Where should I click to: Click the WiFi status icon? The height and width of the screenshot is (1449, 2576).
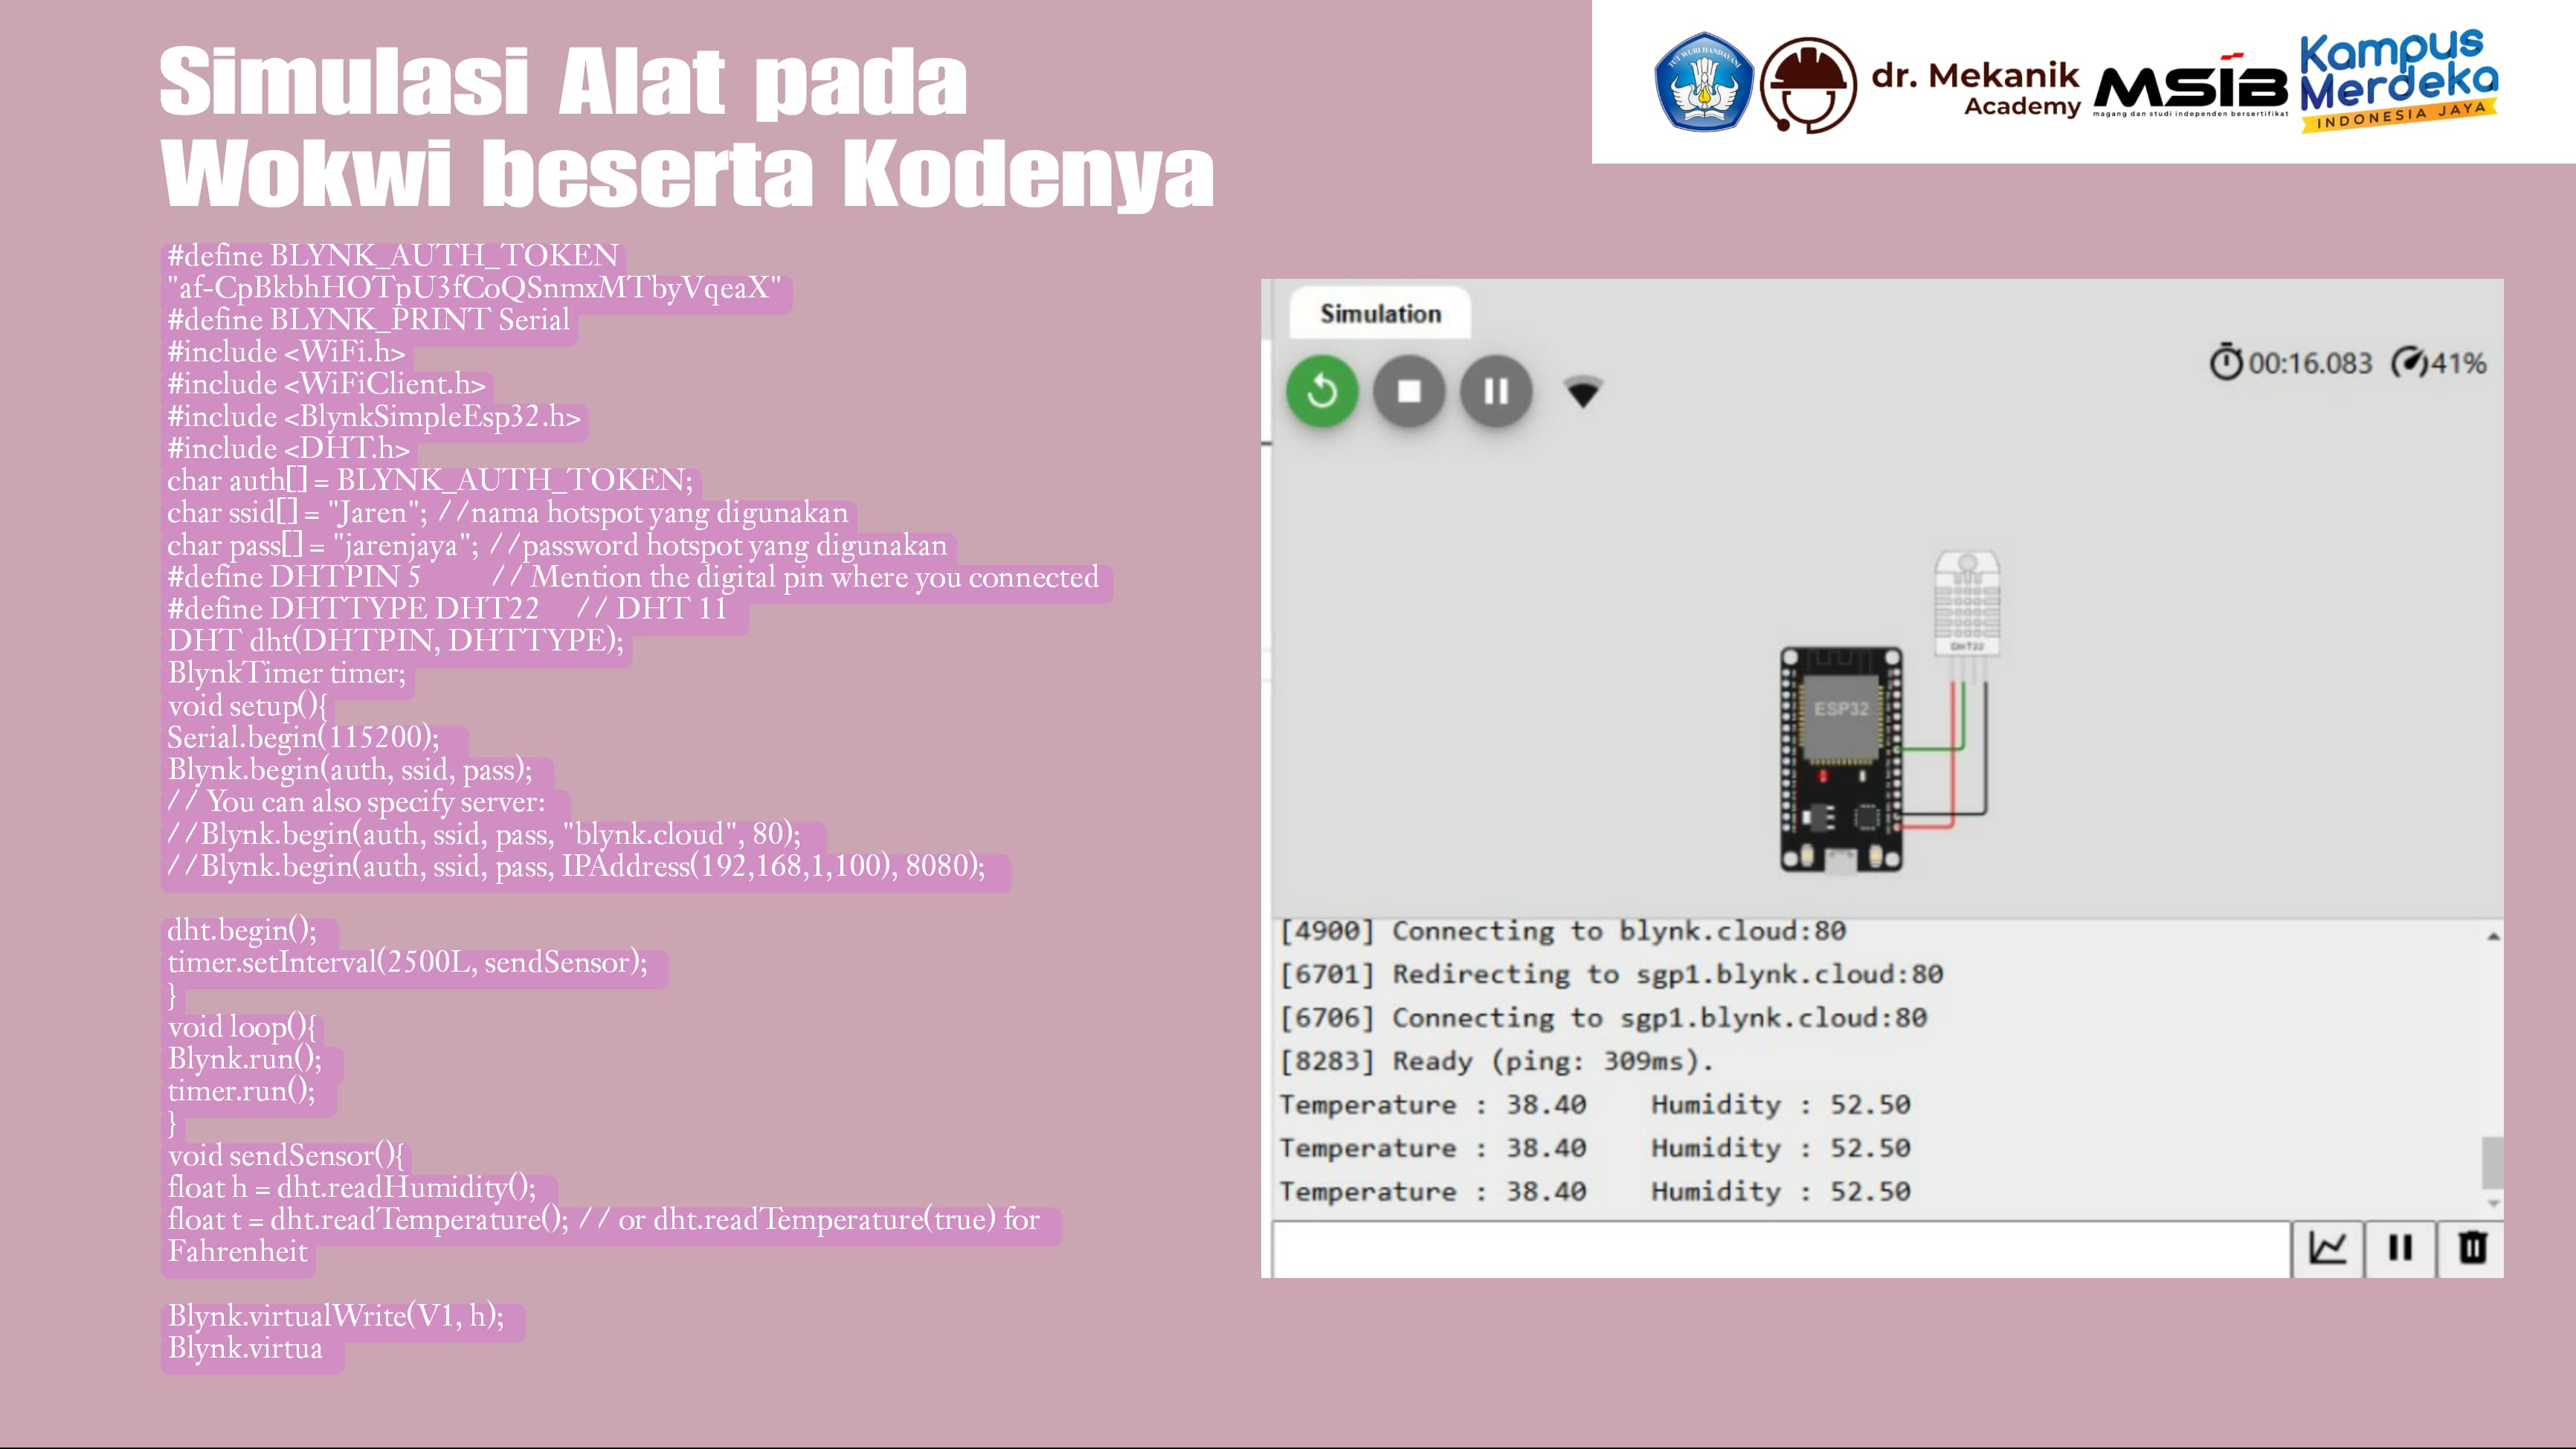pos(1584,392)
